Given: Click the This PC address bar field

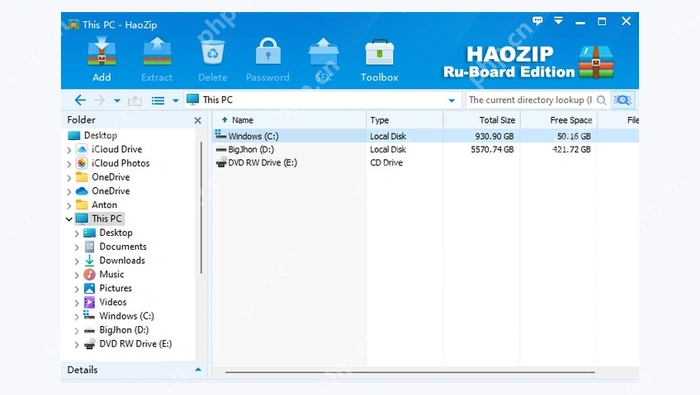Looking at the screenshot, I should tap(323, 100).
